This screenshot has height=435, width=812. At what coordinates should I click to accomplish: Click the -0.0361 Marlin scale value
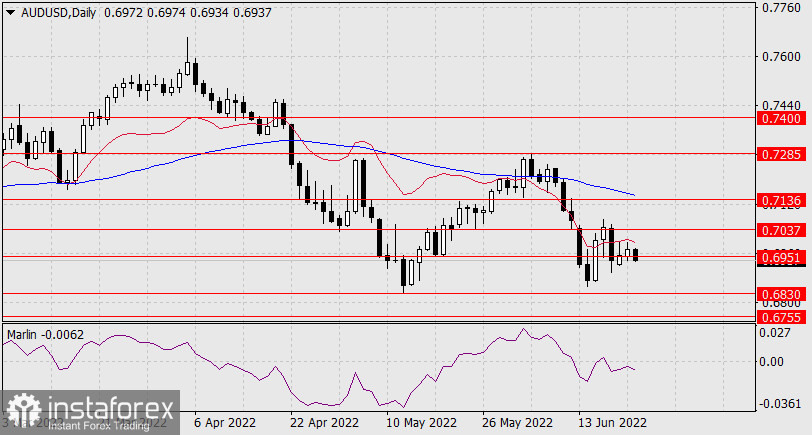coord(778,404)
